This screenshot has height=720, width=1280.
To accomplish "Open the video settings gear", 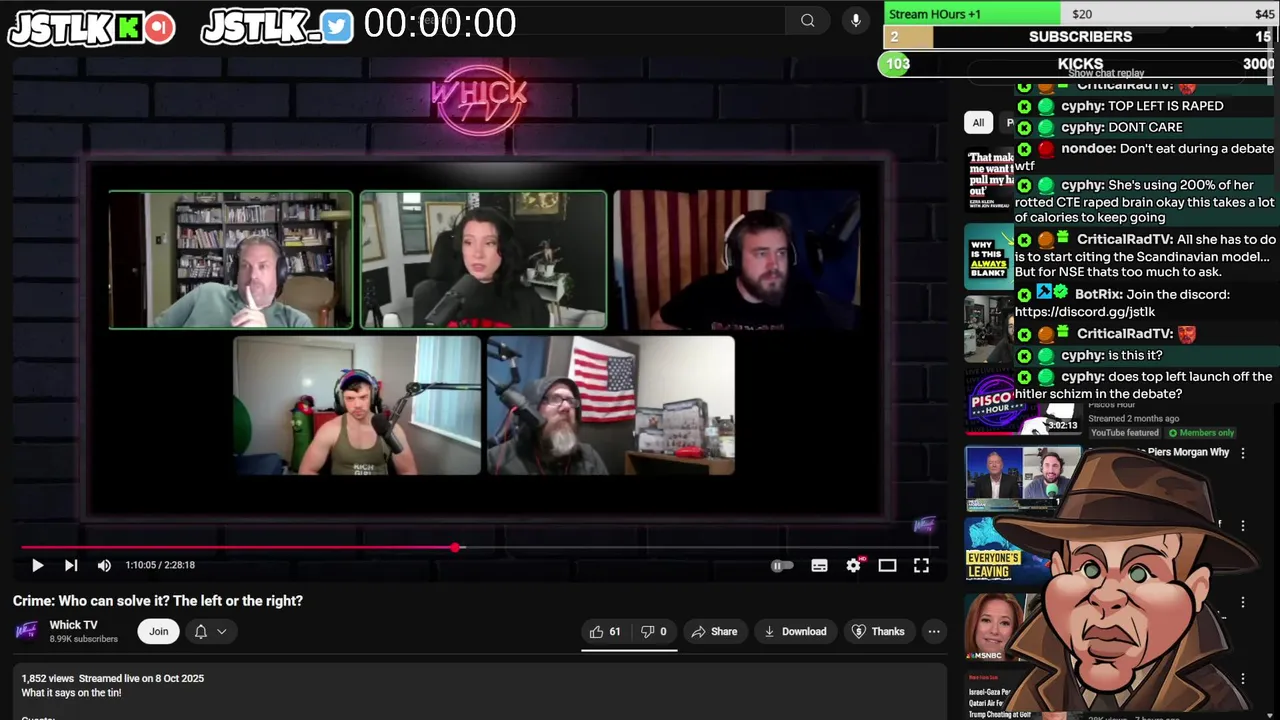I will coord(853,566).
